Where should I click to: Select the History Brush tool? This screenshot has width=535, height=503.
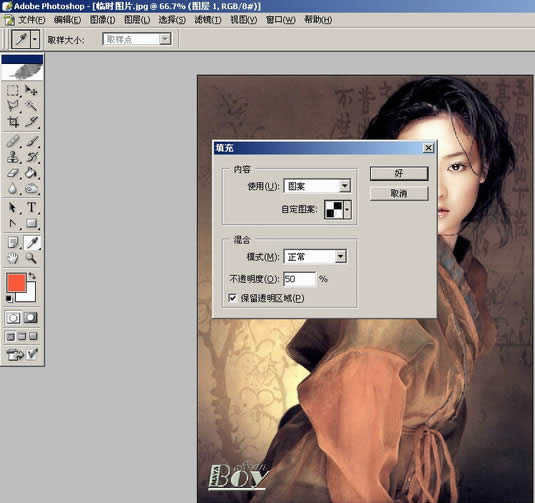[31, 157]
